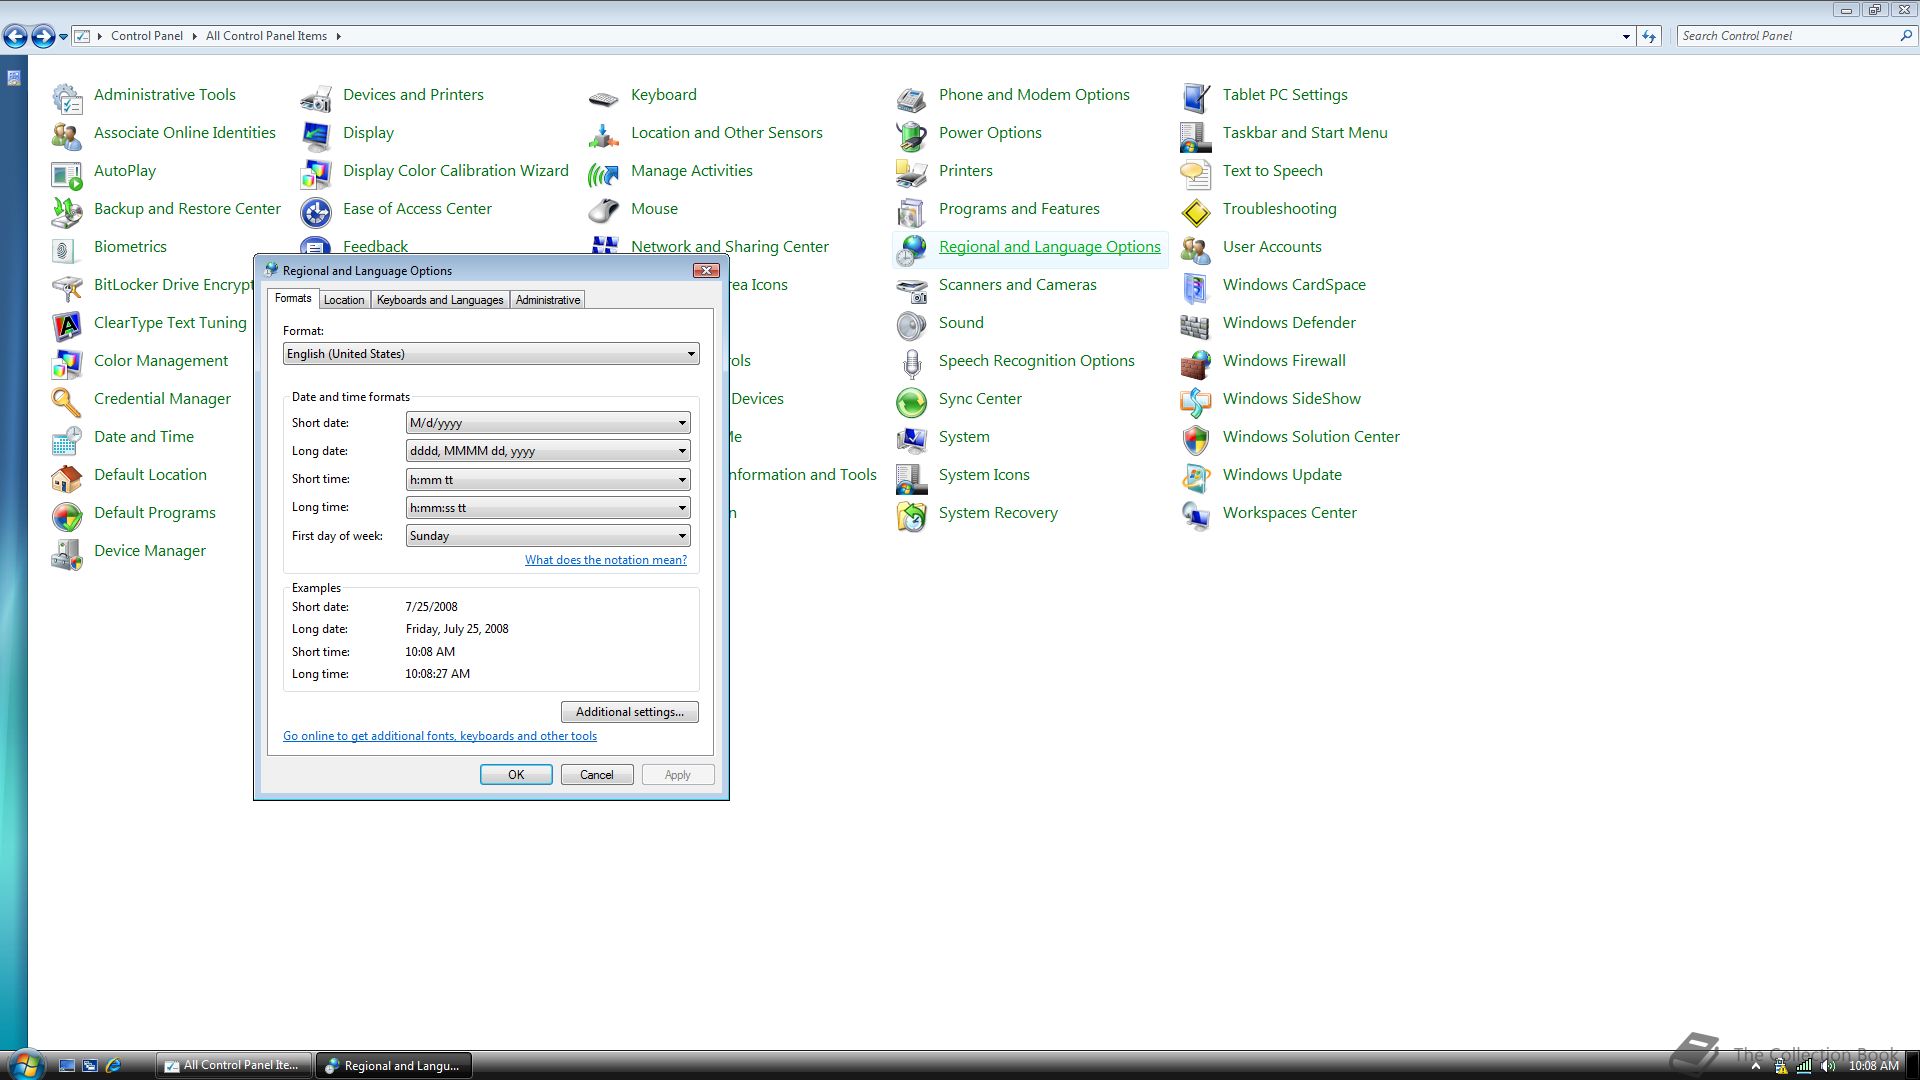Close the Regional and Language Options dialog
Image resolution: width=1920 pixels, height=1080 pixels.
(706, 271)
